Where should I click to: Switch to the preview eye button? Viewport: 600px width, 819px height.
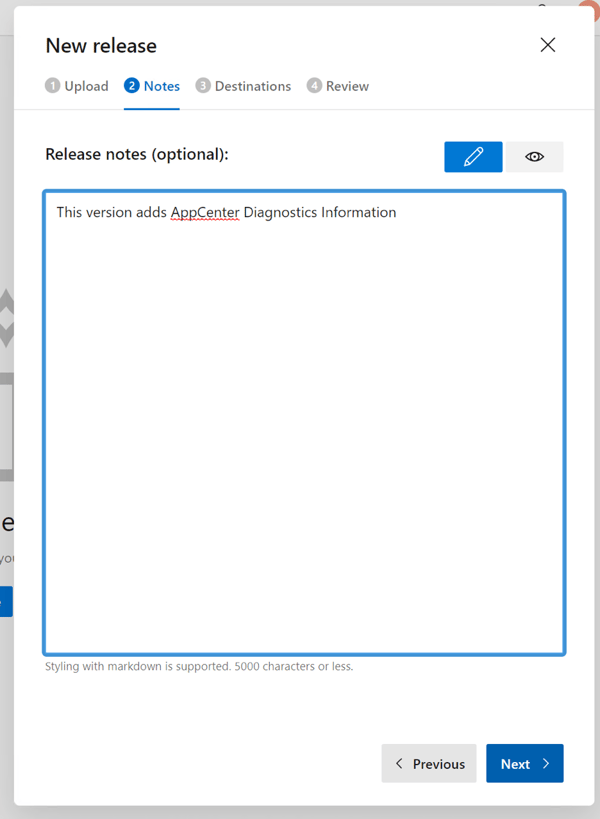534,157
